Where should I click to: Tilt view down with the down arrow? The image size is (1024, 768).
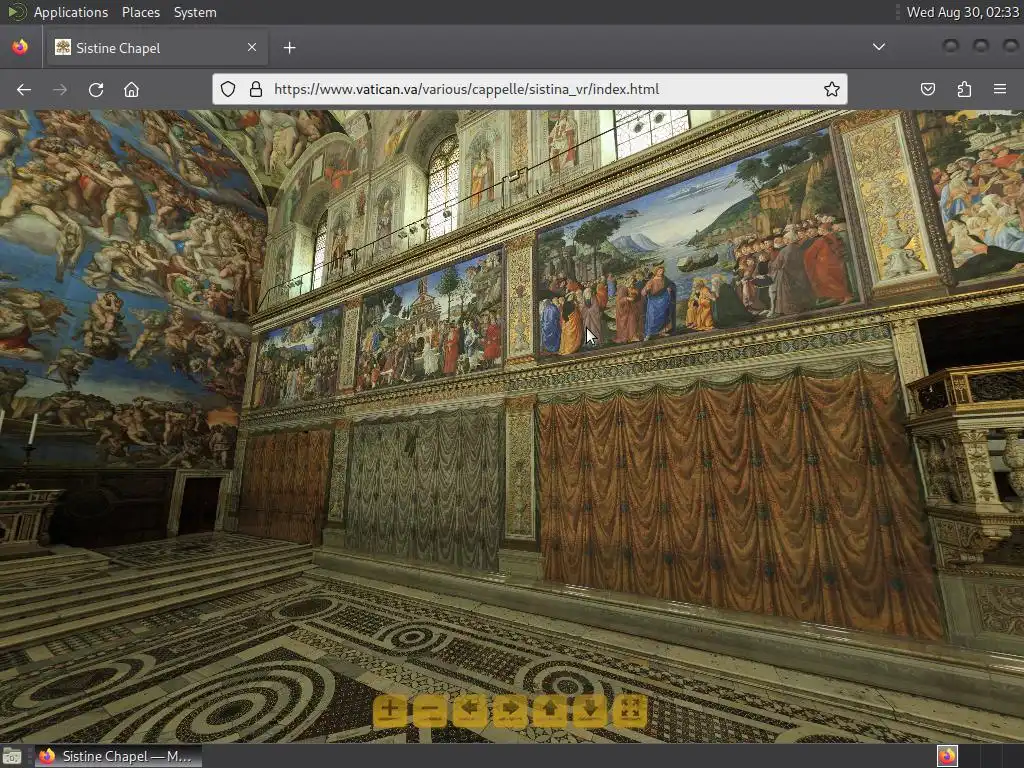coord(590,711)
